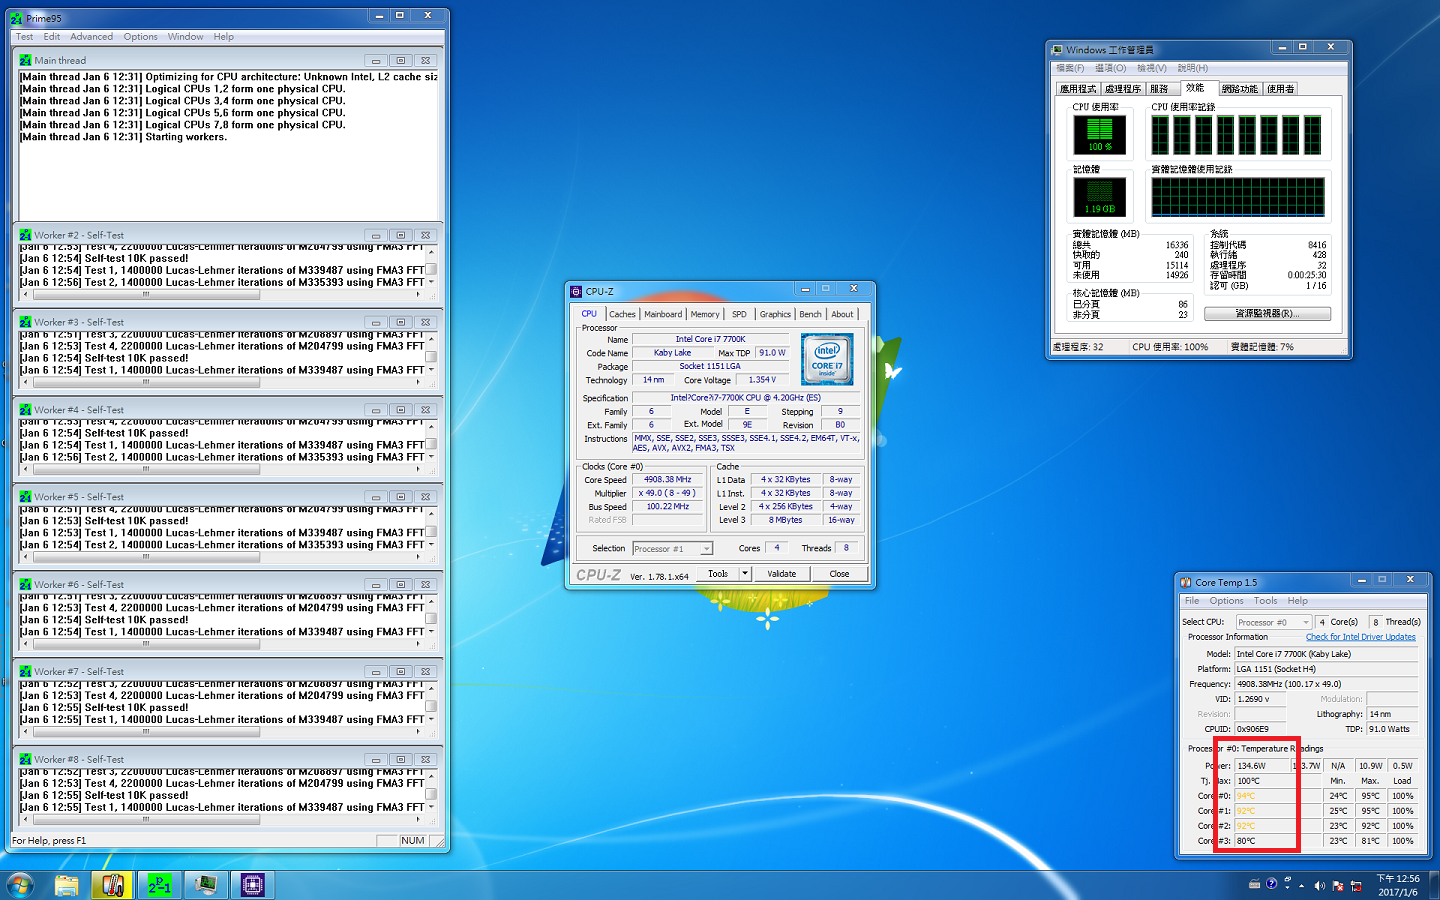Click the Tools button in CPU-Z
This screenshot has height=900, width=1440.
click(718, 574)
